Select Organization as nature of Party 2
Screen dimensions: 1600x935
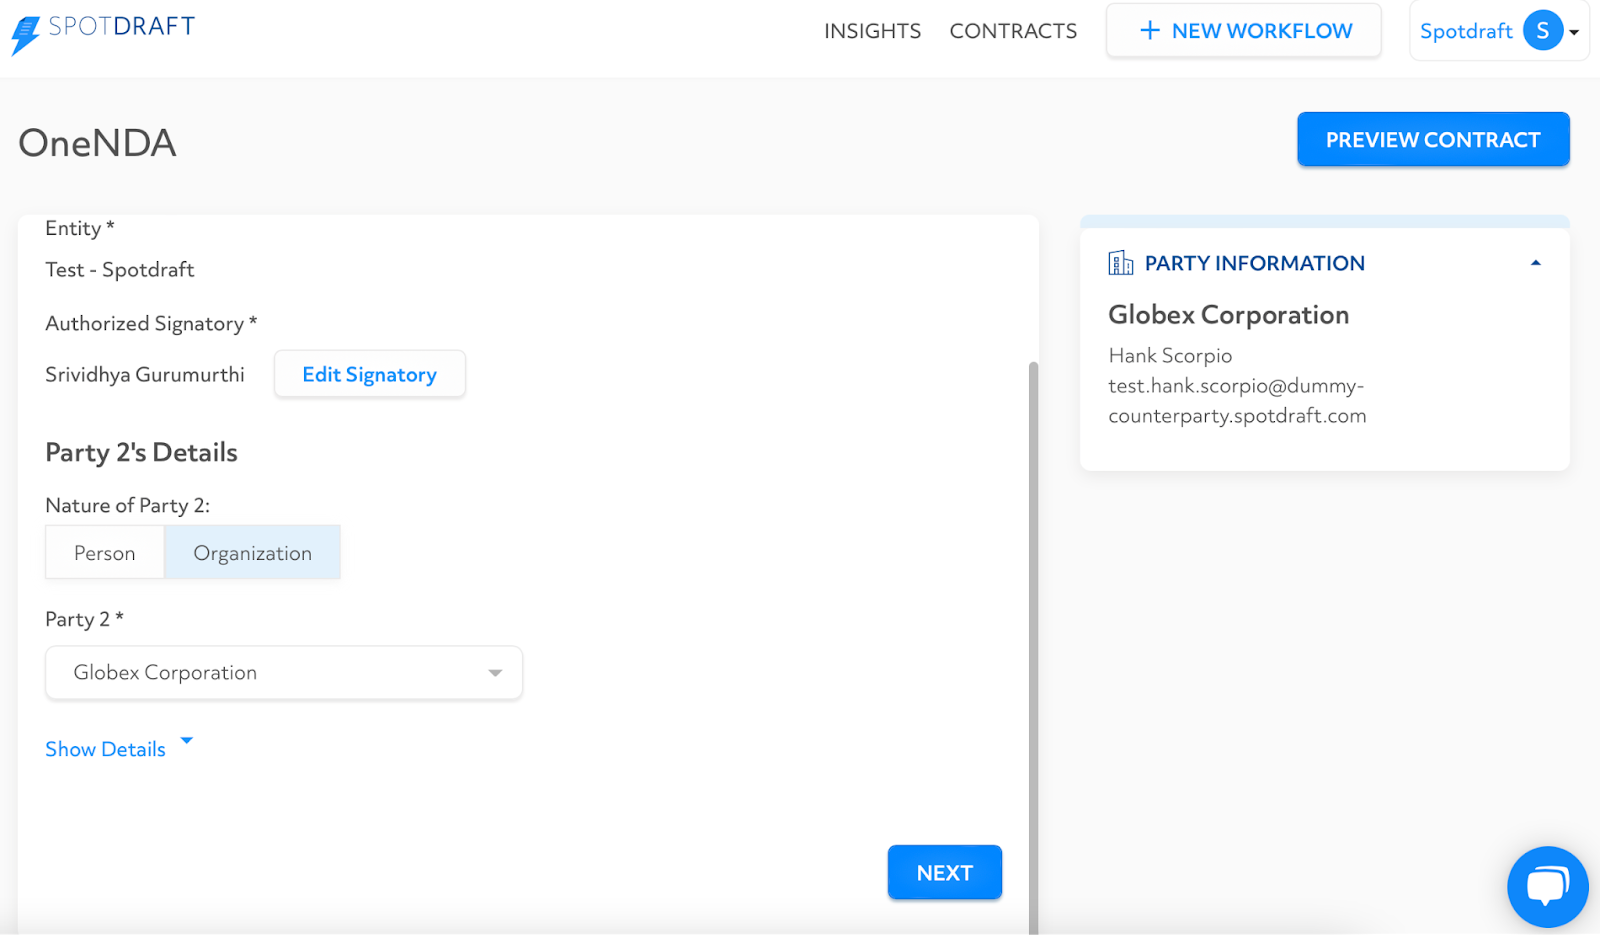252,553
